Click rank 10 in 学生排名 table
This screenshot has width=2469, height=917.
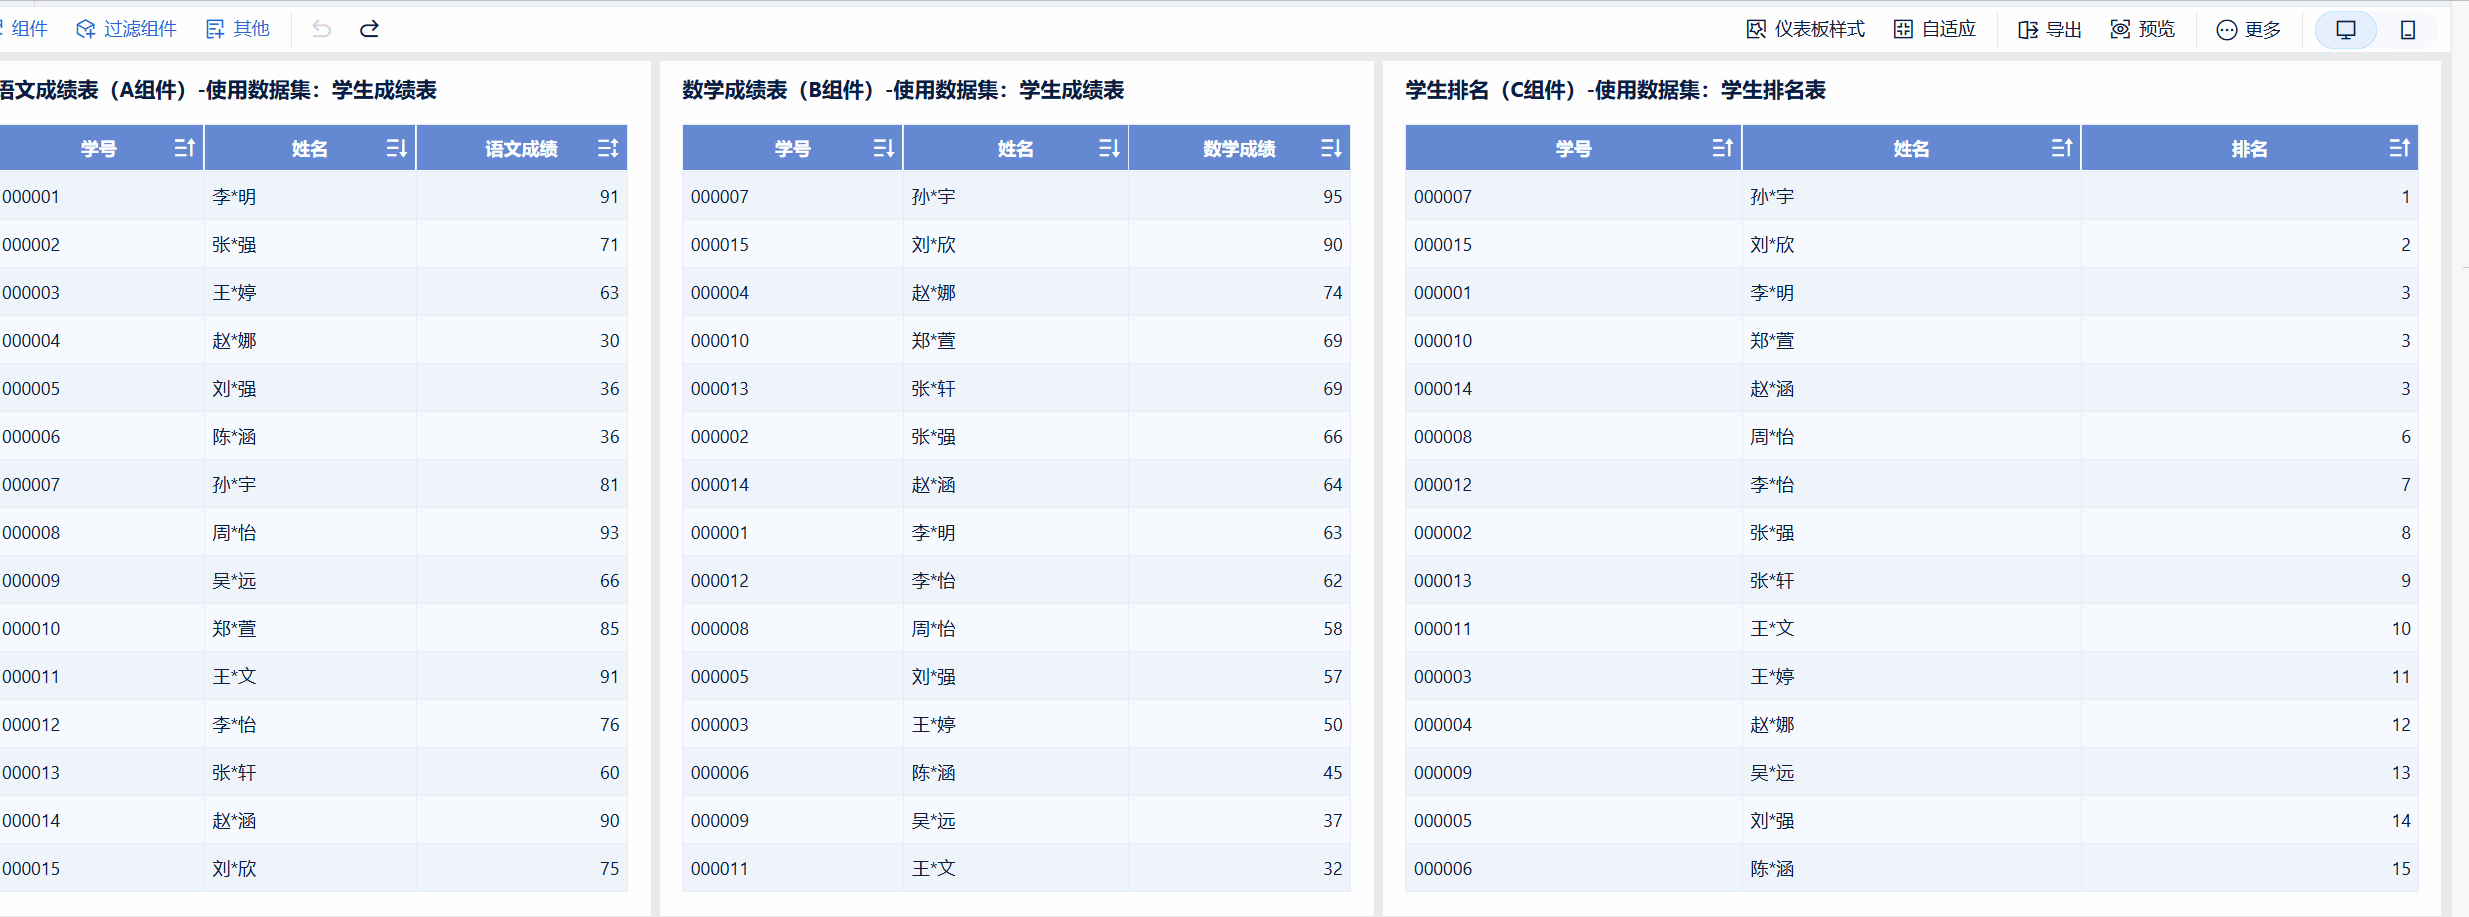point(2401,629)
